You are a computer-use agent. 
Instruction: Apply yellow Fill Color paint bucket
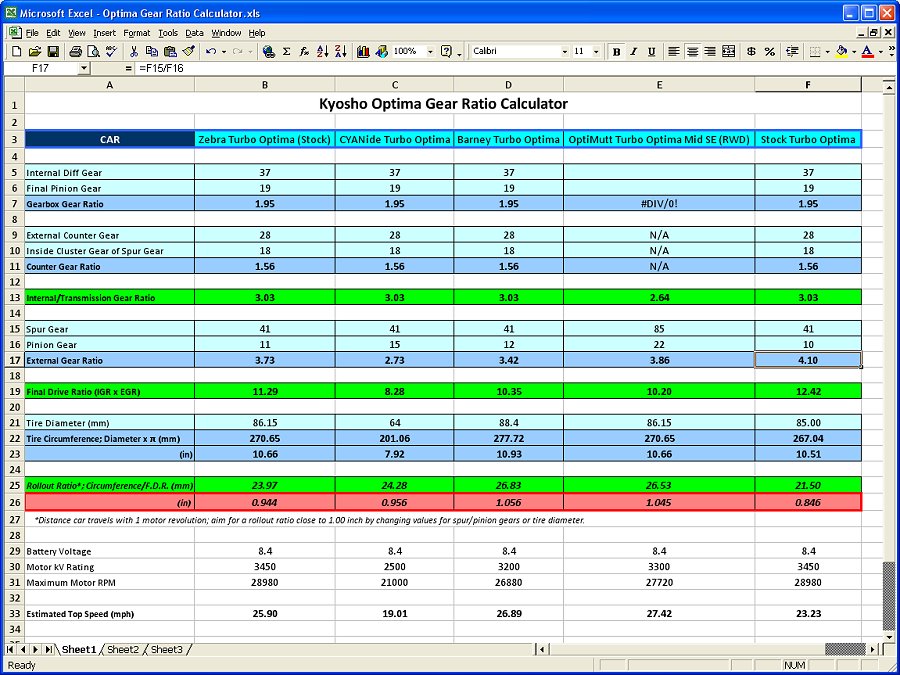coord(842,52)
